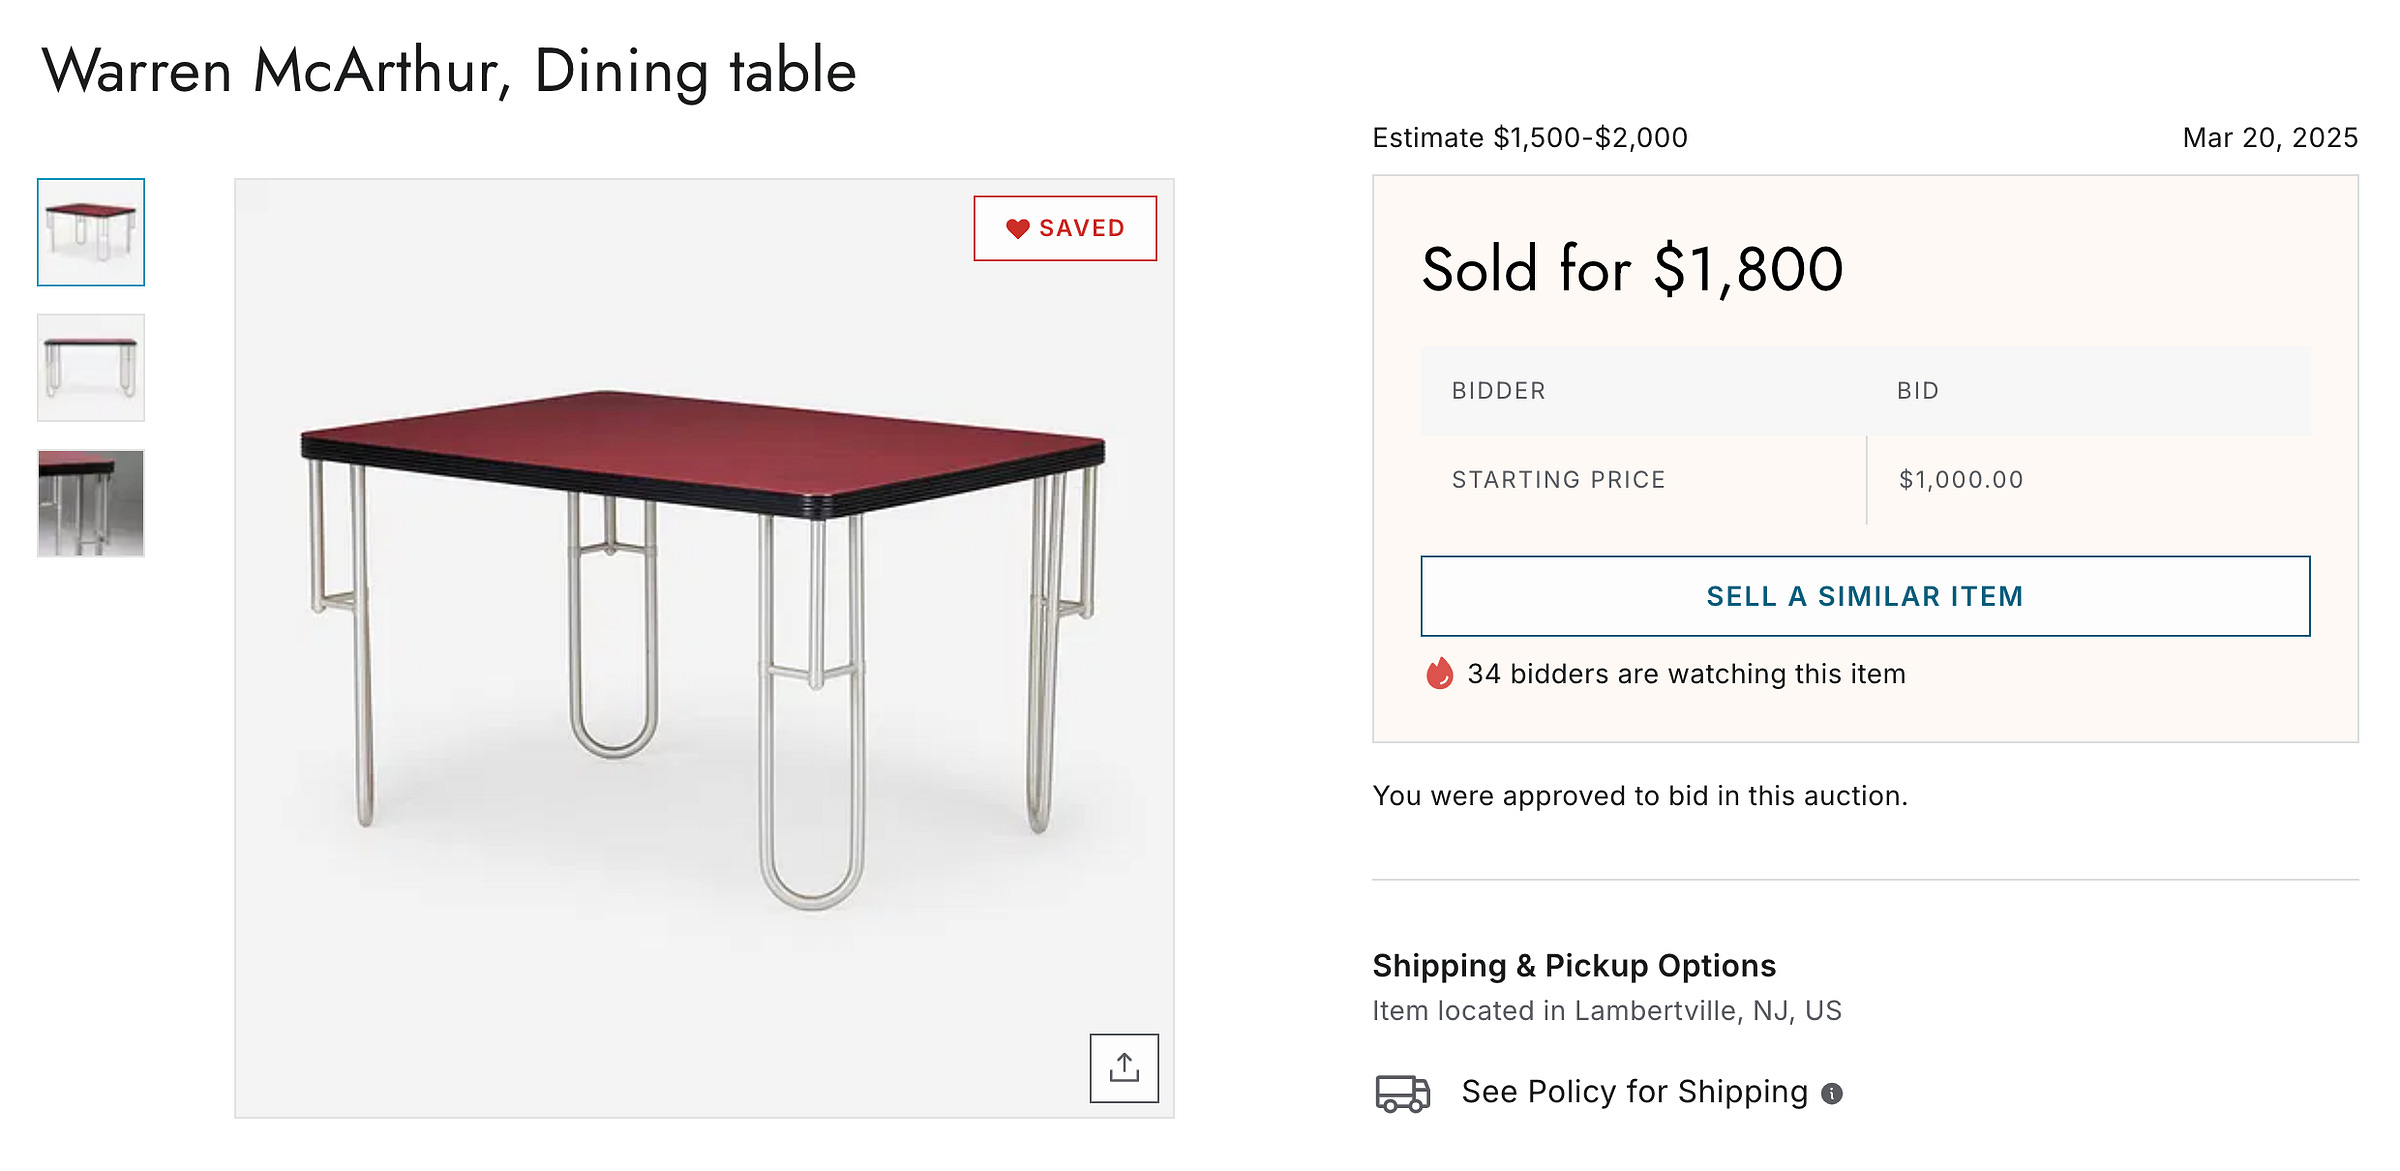Click the $1,000.00 starting bid amount
Viewport: 2400px width, 1171px height.
tap(1960, 480)
